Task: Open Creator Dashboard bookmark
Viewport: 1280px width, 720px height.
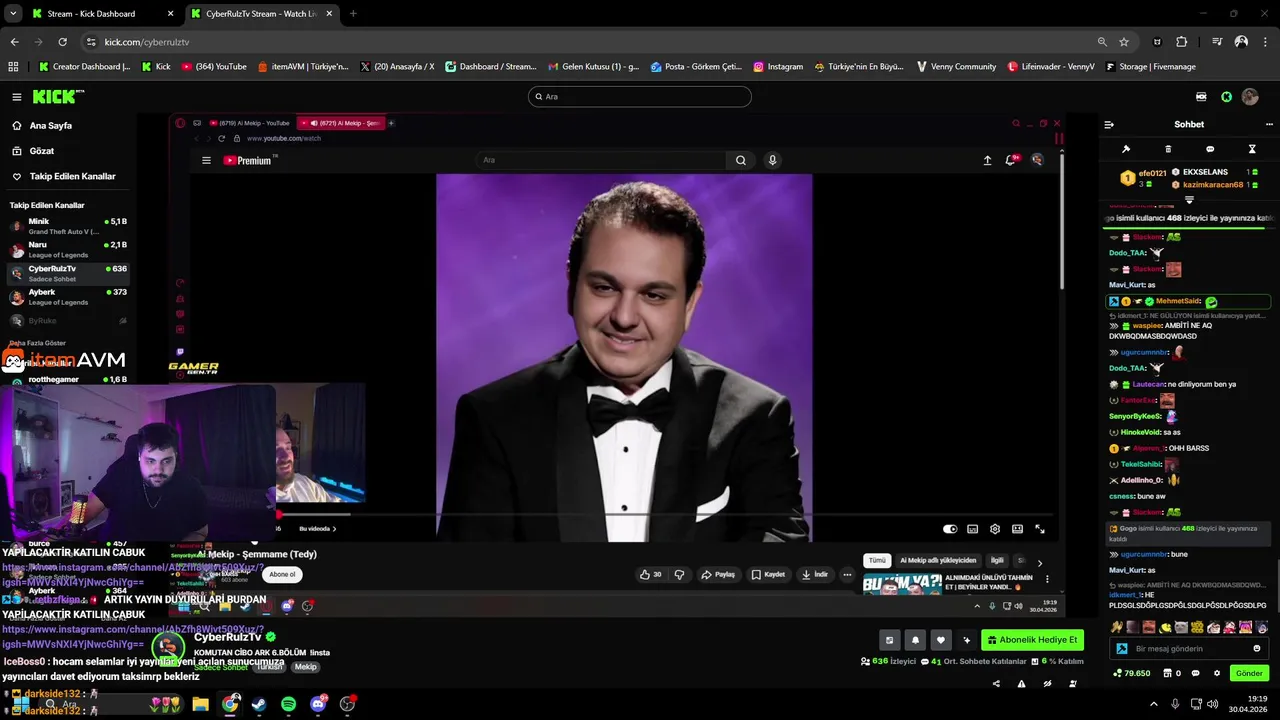Action: click(85, 67)
